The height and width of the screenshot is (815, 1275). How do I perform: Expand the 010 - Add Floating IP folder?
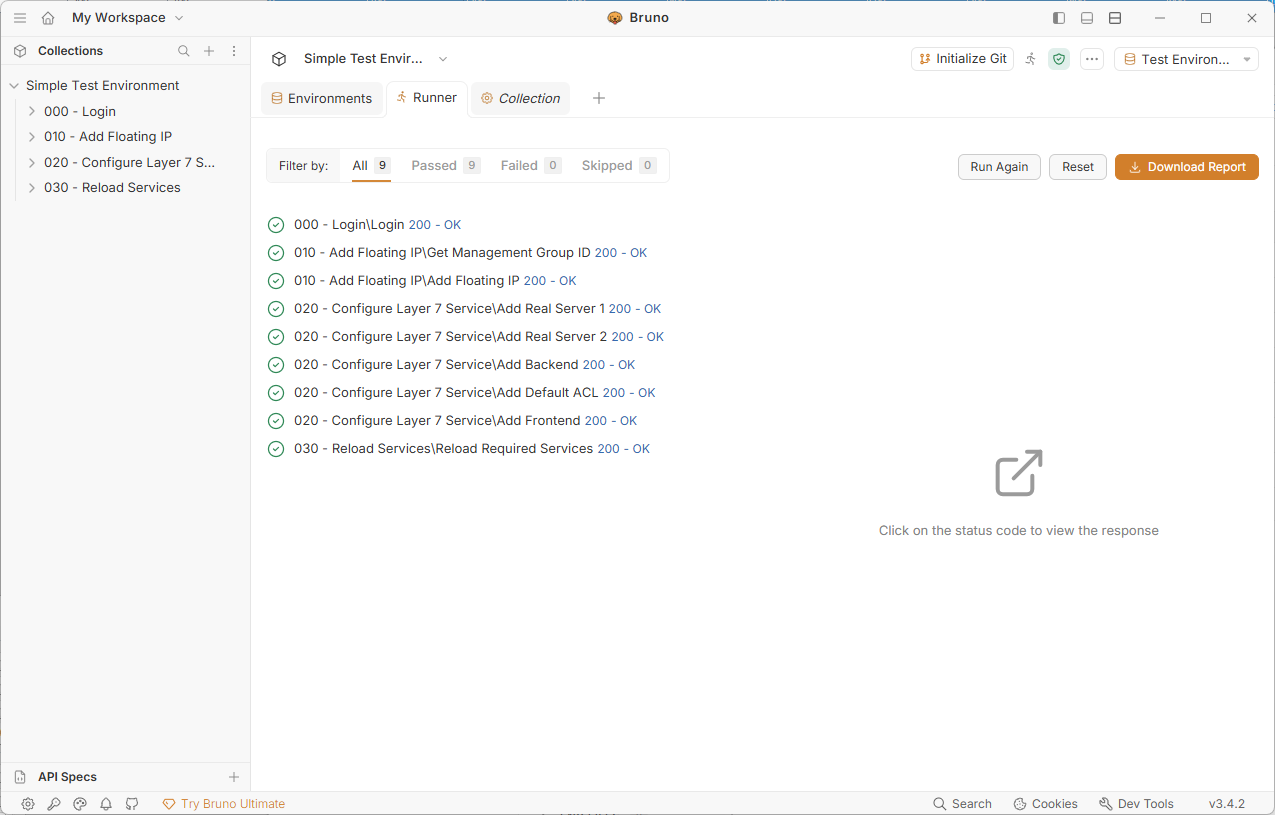click(x=32, y=137)
